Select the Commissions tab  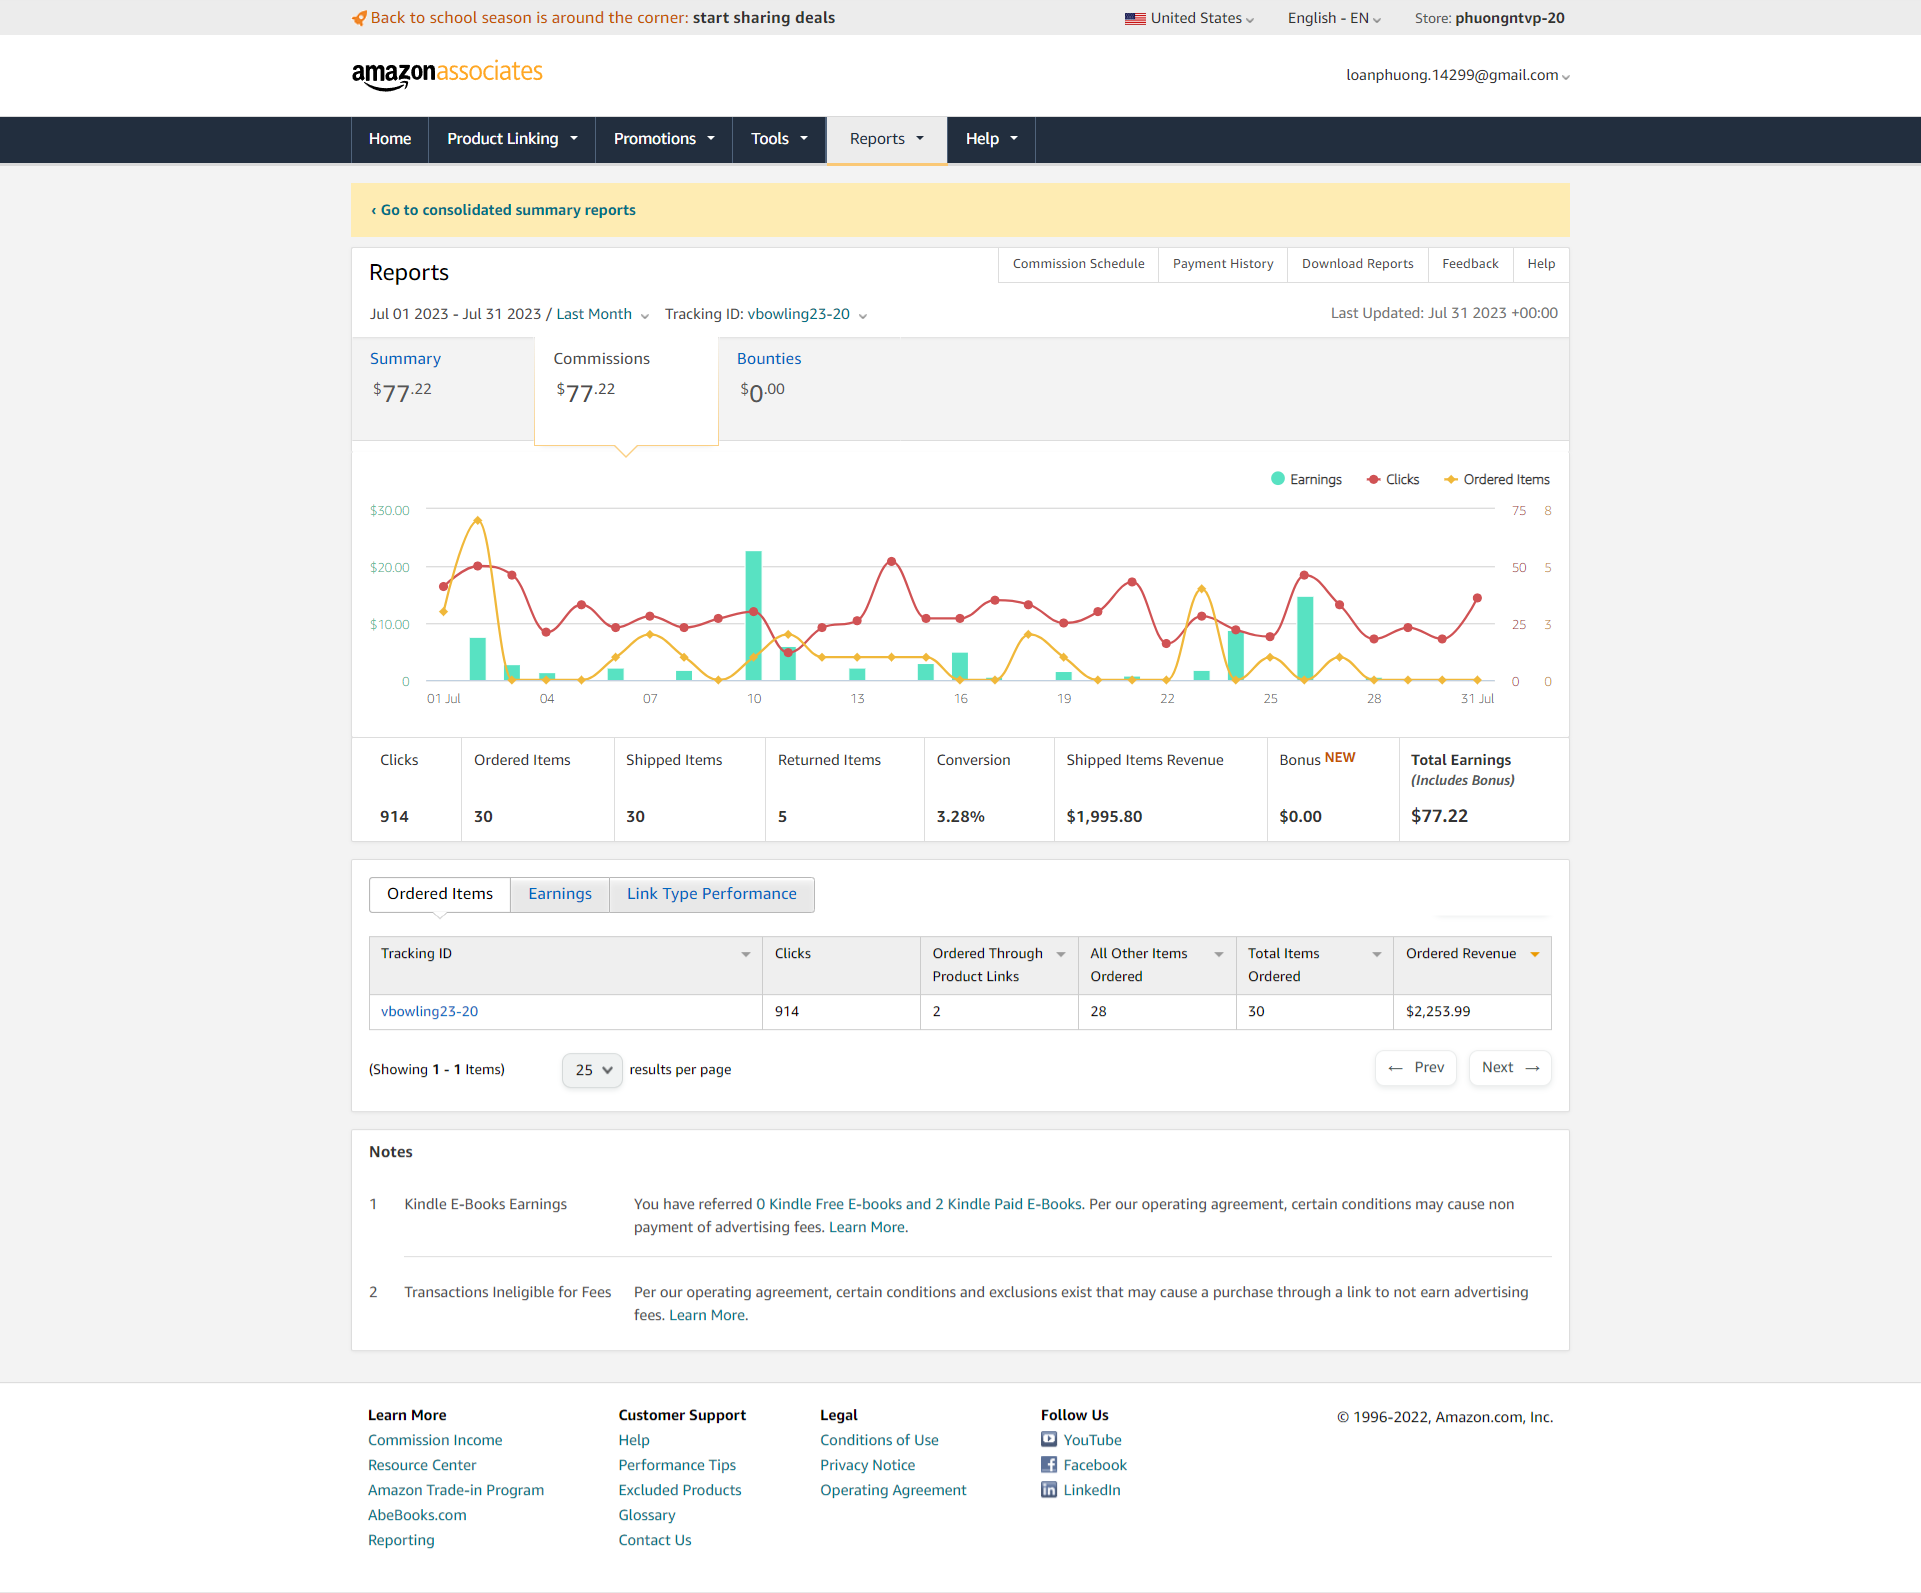(626, 390)
